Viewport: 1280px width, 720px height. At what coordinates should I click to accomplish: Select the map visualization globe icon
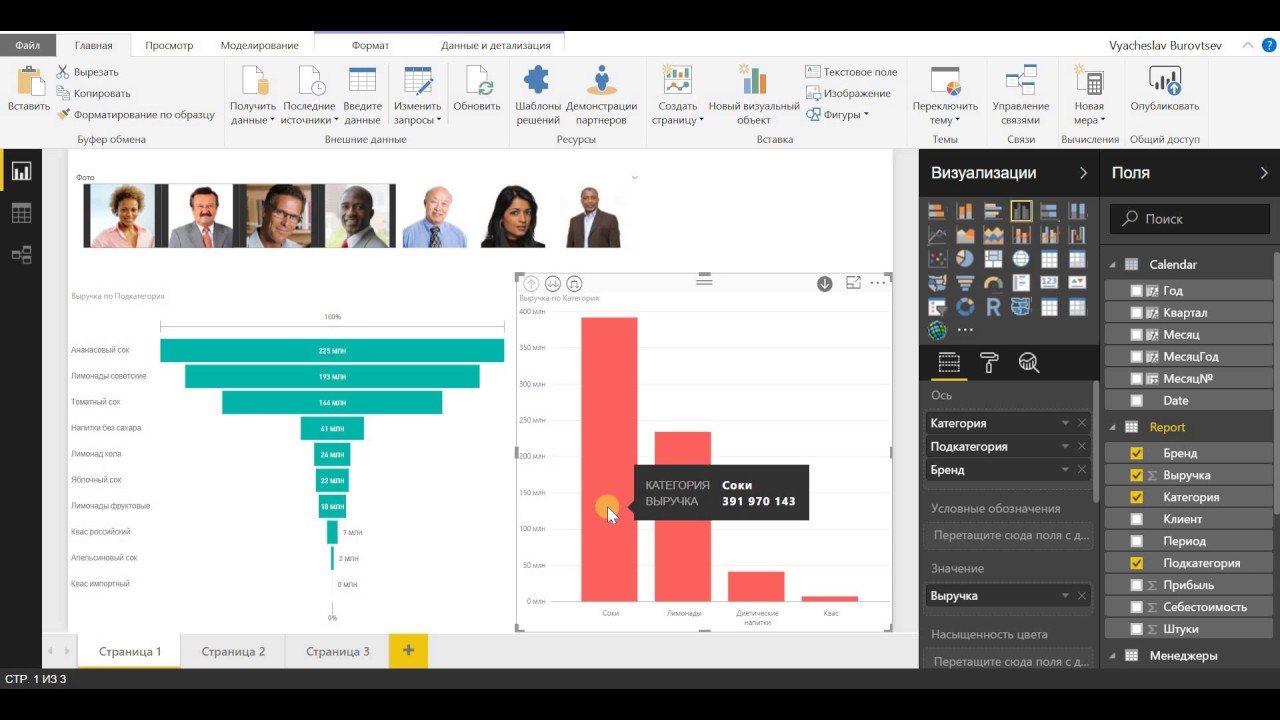1021,259
